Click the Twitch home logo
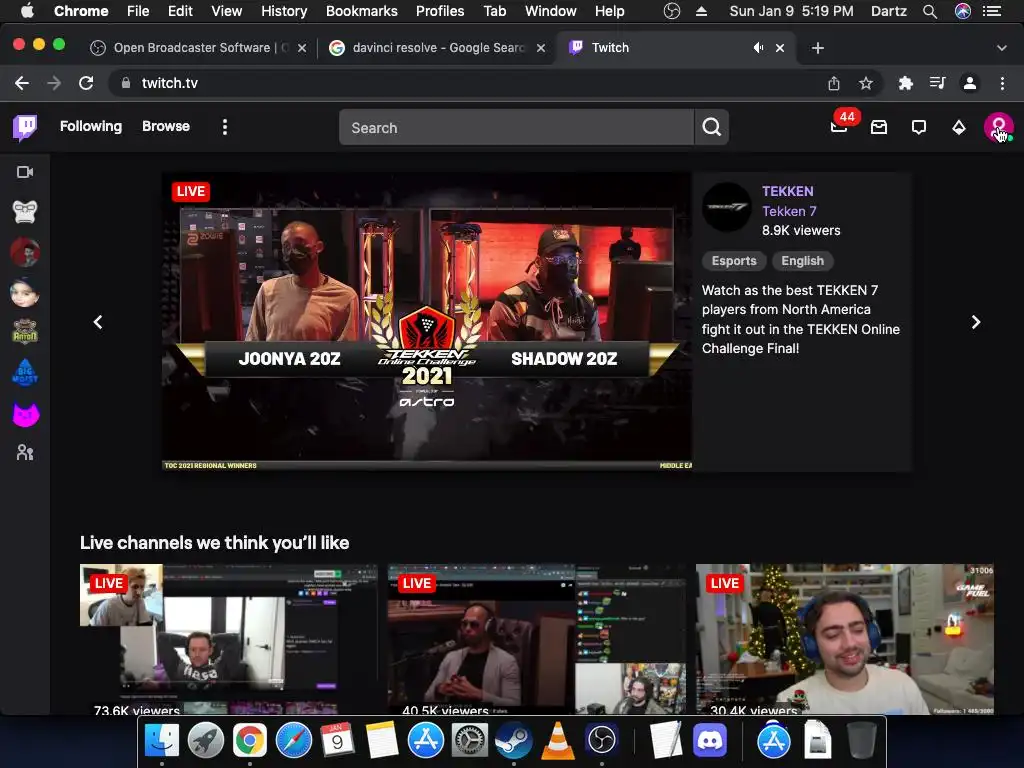This screenshot has width=1024, height=768. [x=25, y=127]
